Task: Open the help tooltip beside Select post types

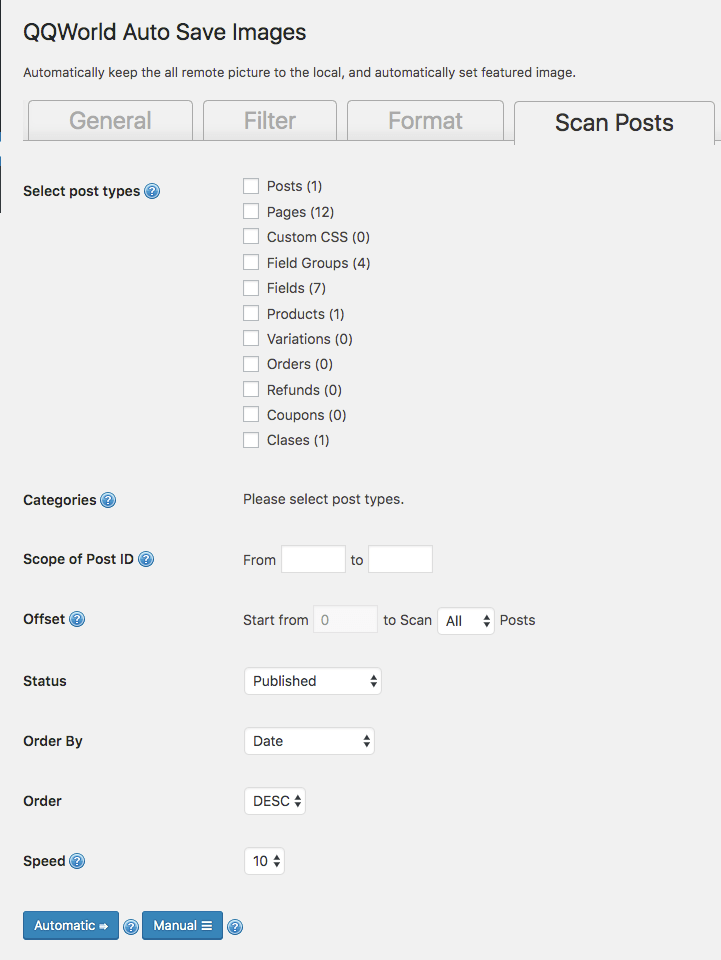Action: coord(152,190)
